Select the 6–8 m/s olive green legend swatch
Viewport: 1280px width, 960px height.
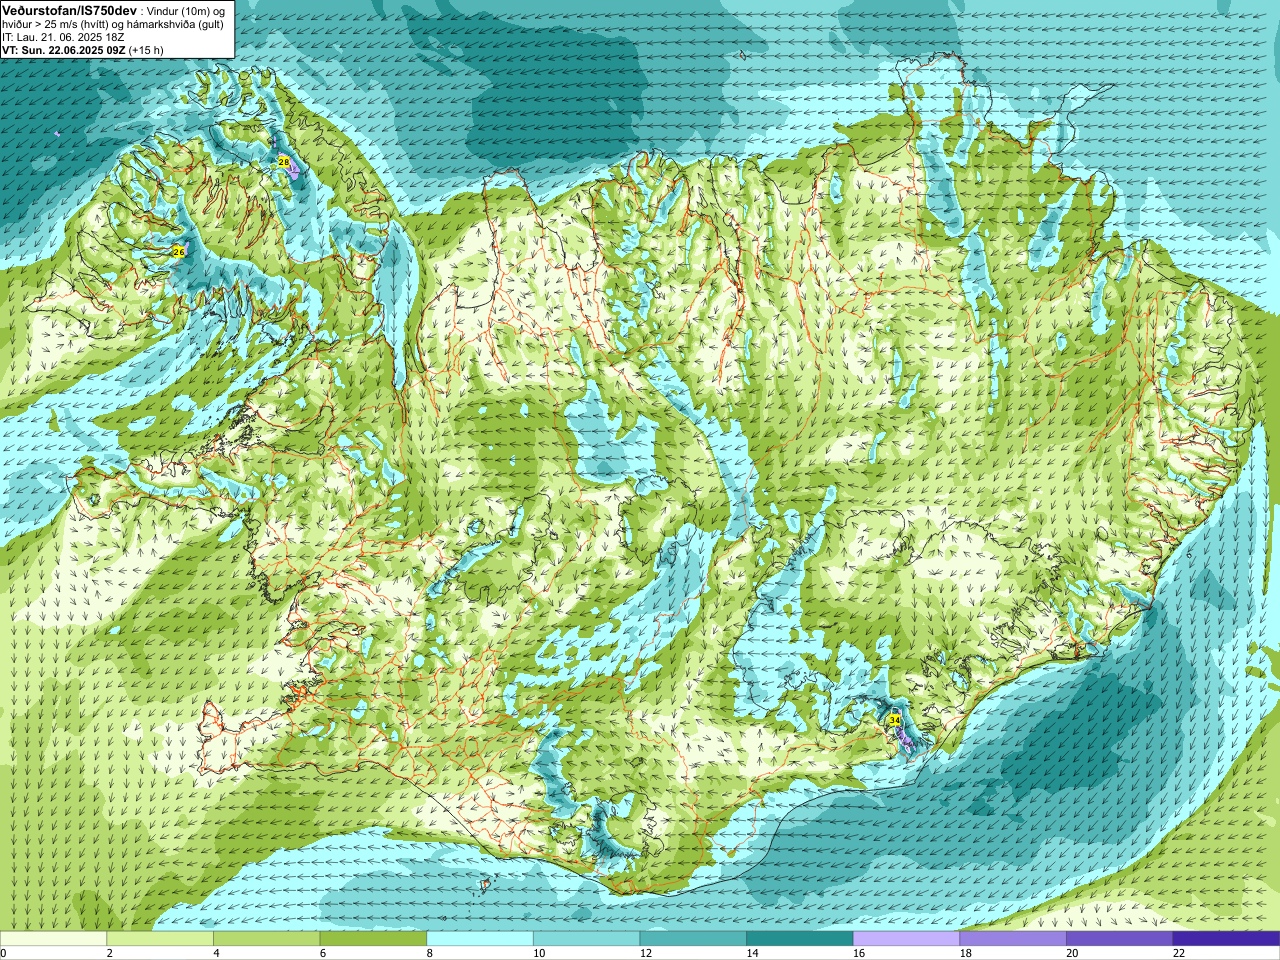point(373,939)
